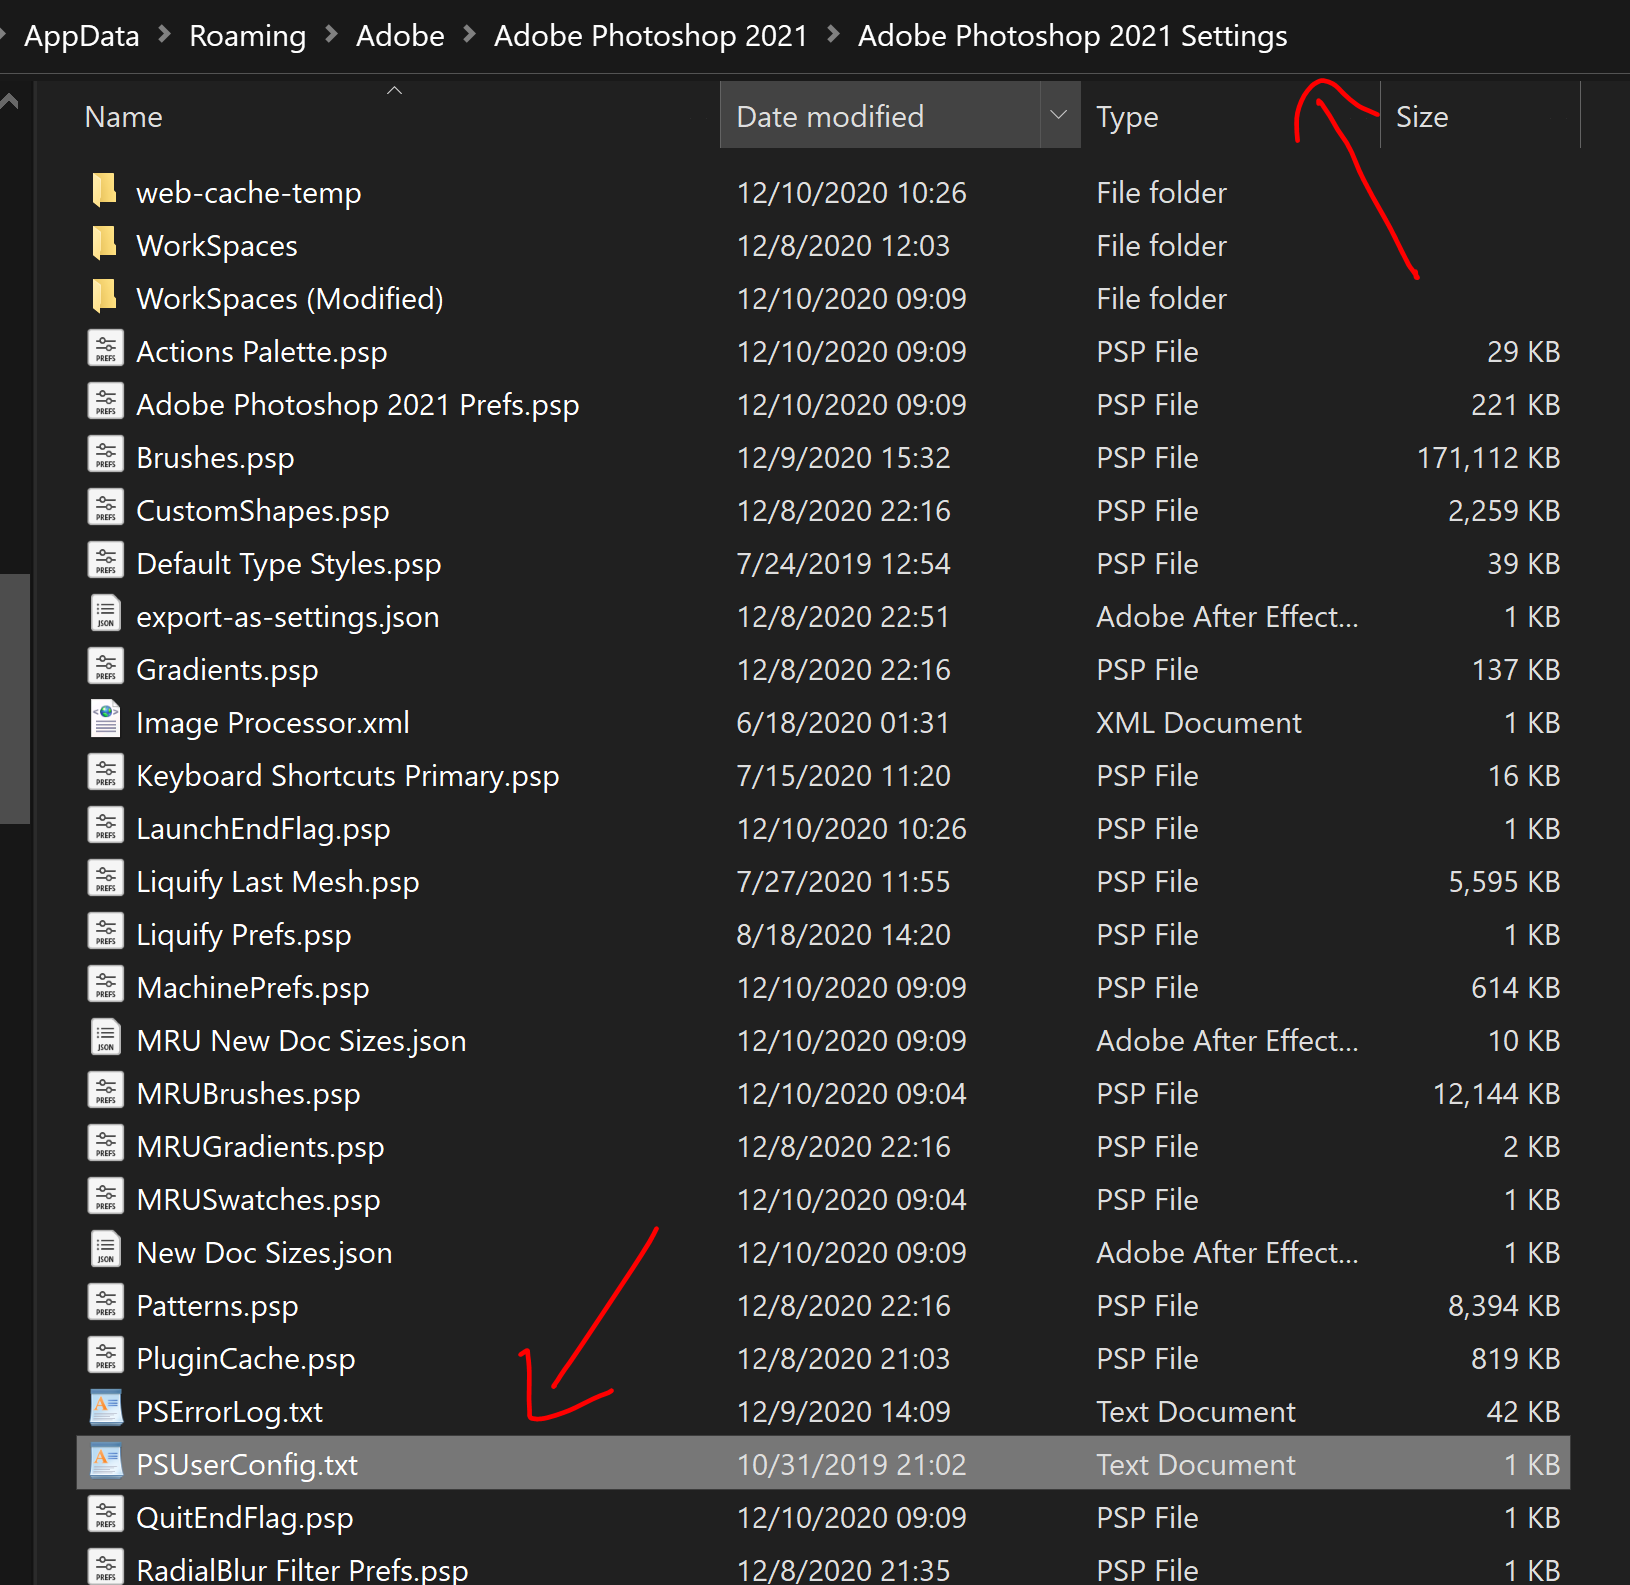Click the MachinePrefs.psp file icon
Screen dimensions: 1630x1585
point(106,984)
